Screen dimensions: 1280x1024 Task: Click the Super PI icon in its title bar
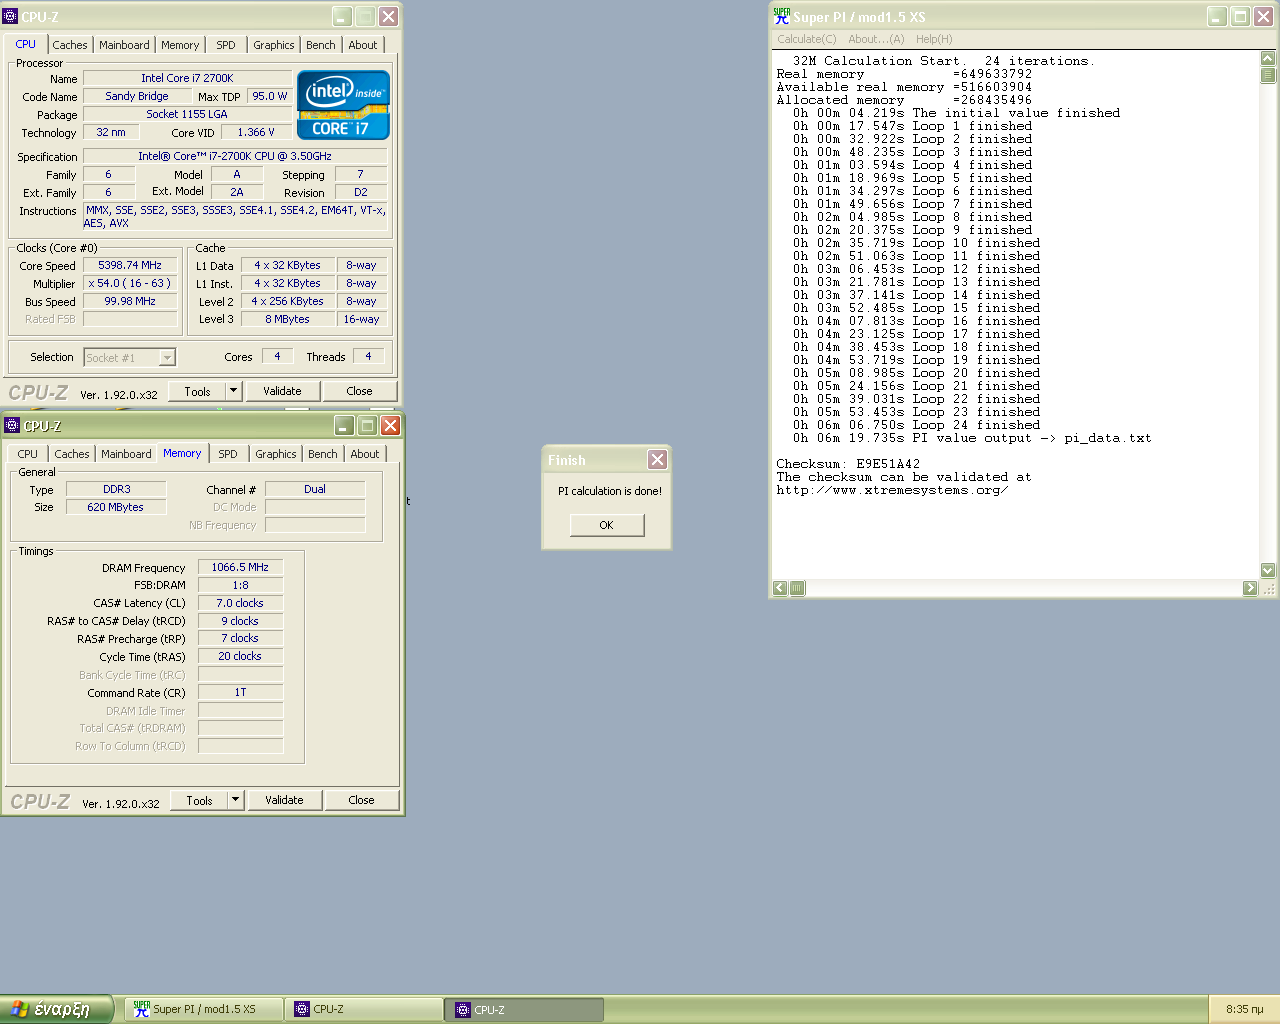(781, 16)
